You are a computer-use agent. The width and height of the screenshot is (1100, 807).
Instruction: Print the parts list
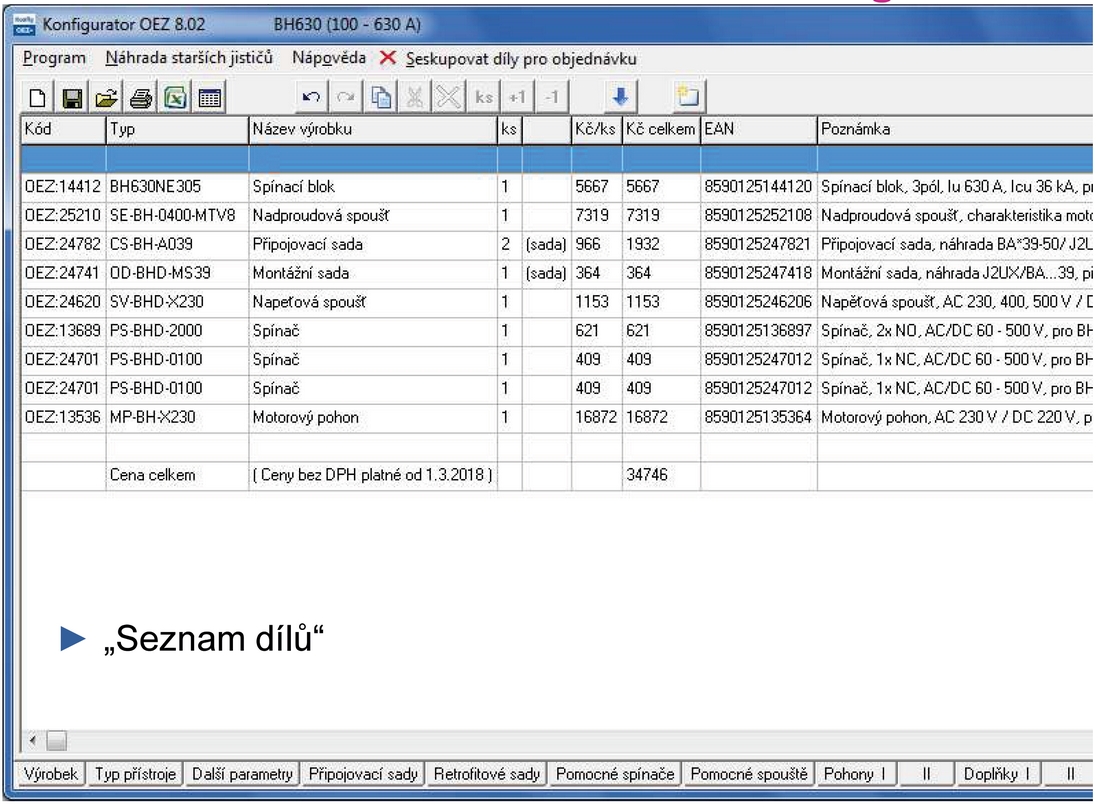[x=141, y=98]
